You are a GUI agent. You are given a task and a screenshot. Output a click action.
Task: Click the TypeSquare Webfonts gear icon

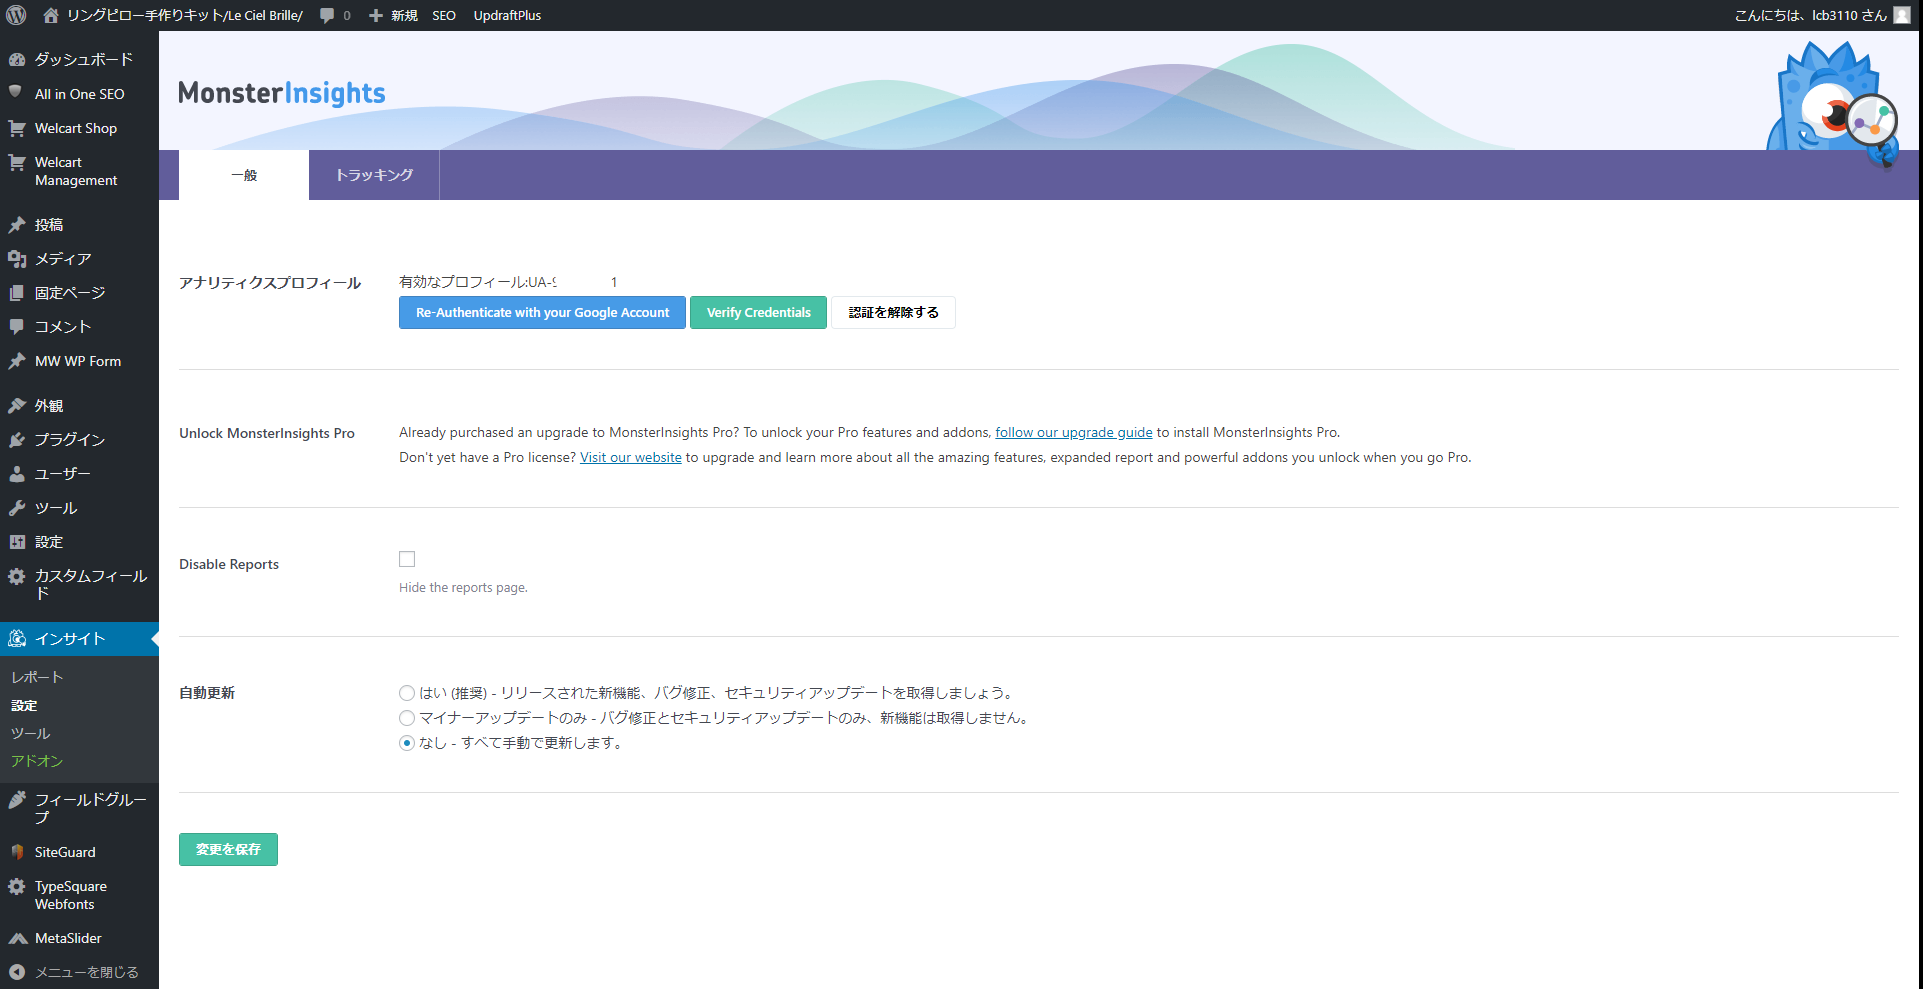coord(17,886)
